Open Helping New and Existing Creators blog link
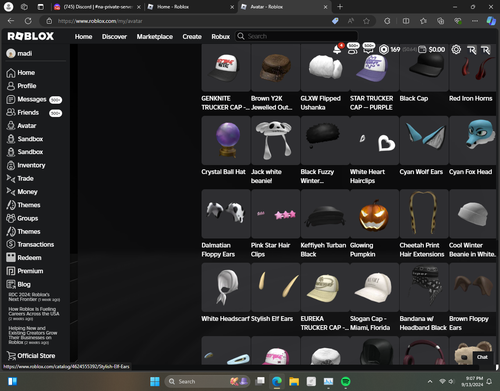 [33, 335]
